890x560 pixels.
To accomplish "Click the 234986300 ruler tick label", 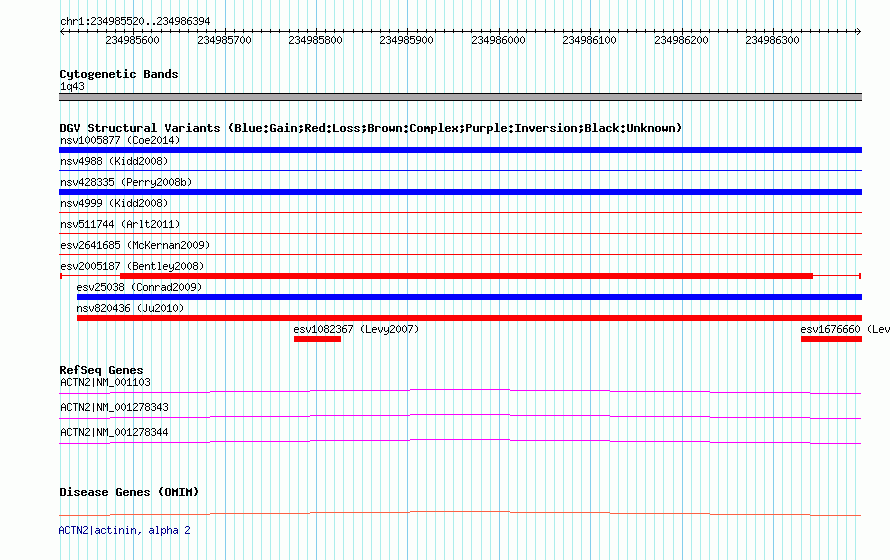I will tap(773, 40).
